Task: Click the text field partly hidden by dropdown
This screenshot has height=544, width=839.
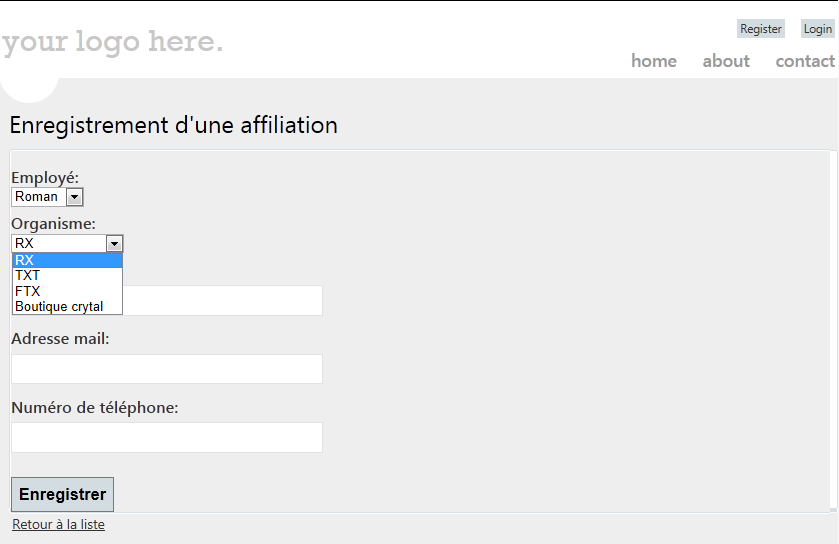Action: 222,300
